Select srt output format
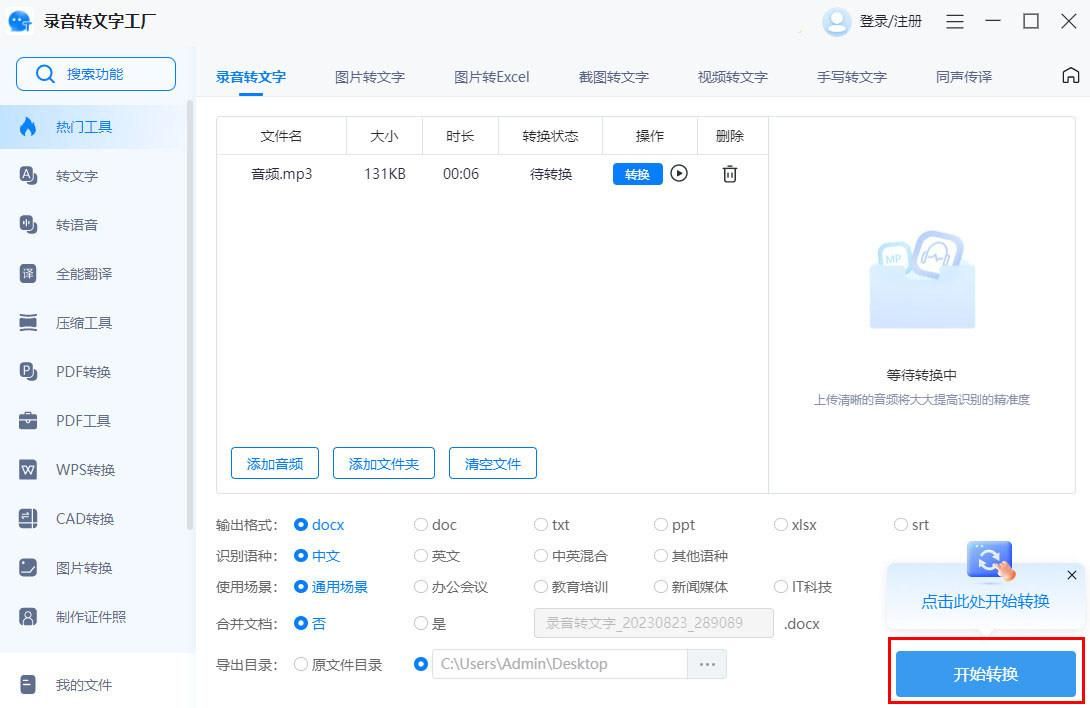The width and height of the screenshot is (1090, 708). tap(901, 524)
